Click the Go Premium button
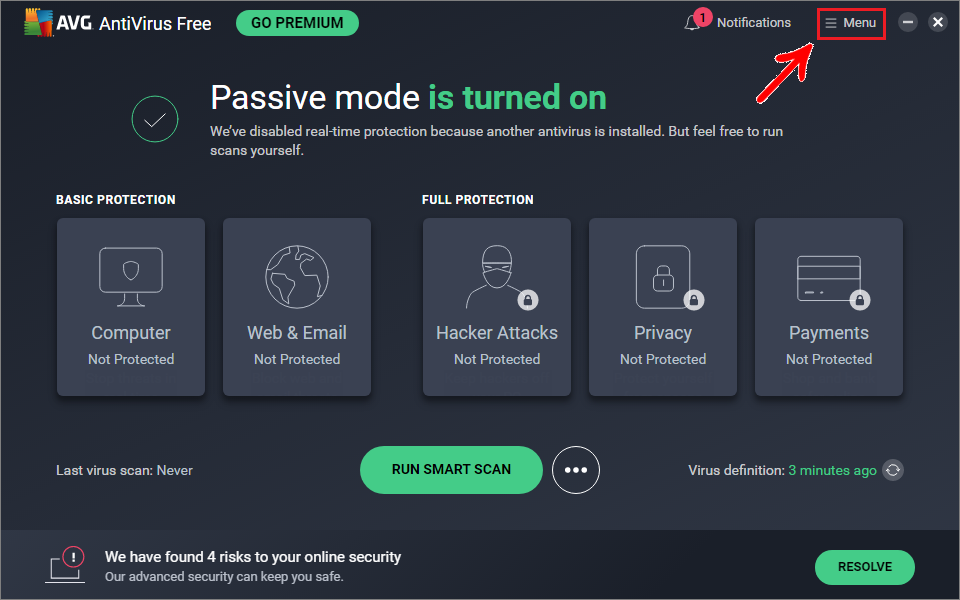 [x=297, y=23]
